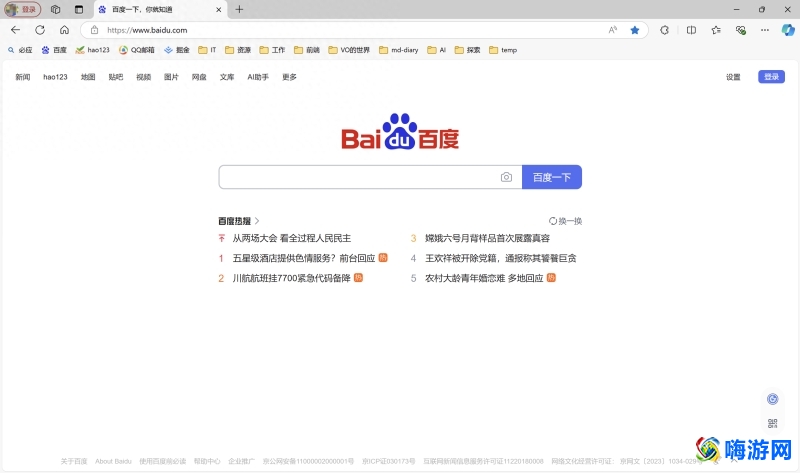Screen dimensions: 800x473
Task: Open 新闻 in Baidu top navigation
Action: coord(22,77)
